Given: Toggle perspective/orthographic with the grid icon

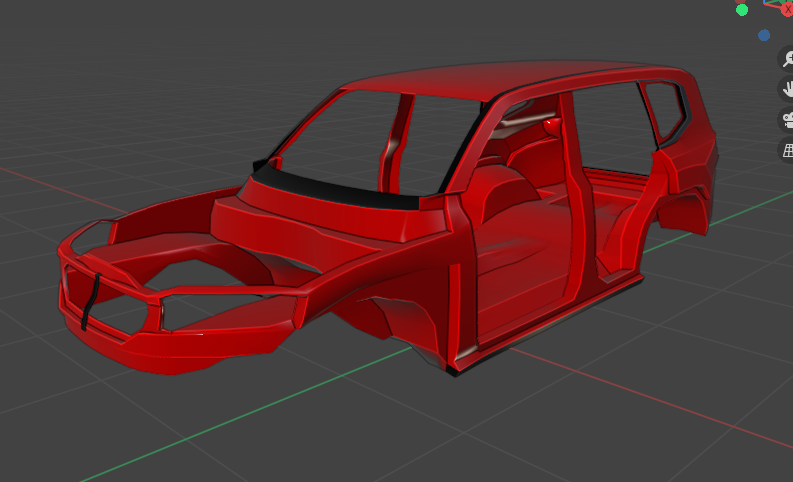Looking at the screenshot, I should (x=787, y=150).
